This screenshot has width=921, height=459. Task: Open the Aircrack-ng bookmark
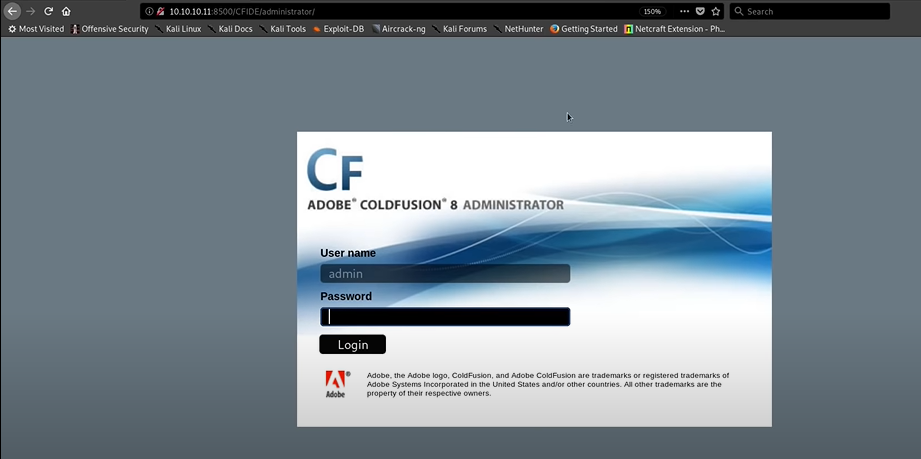tap(398, 28)
